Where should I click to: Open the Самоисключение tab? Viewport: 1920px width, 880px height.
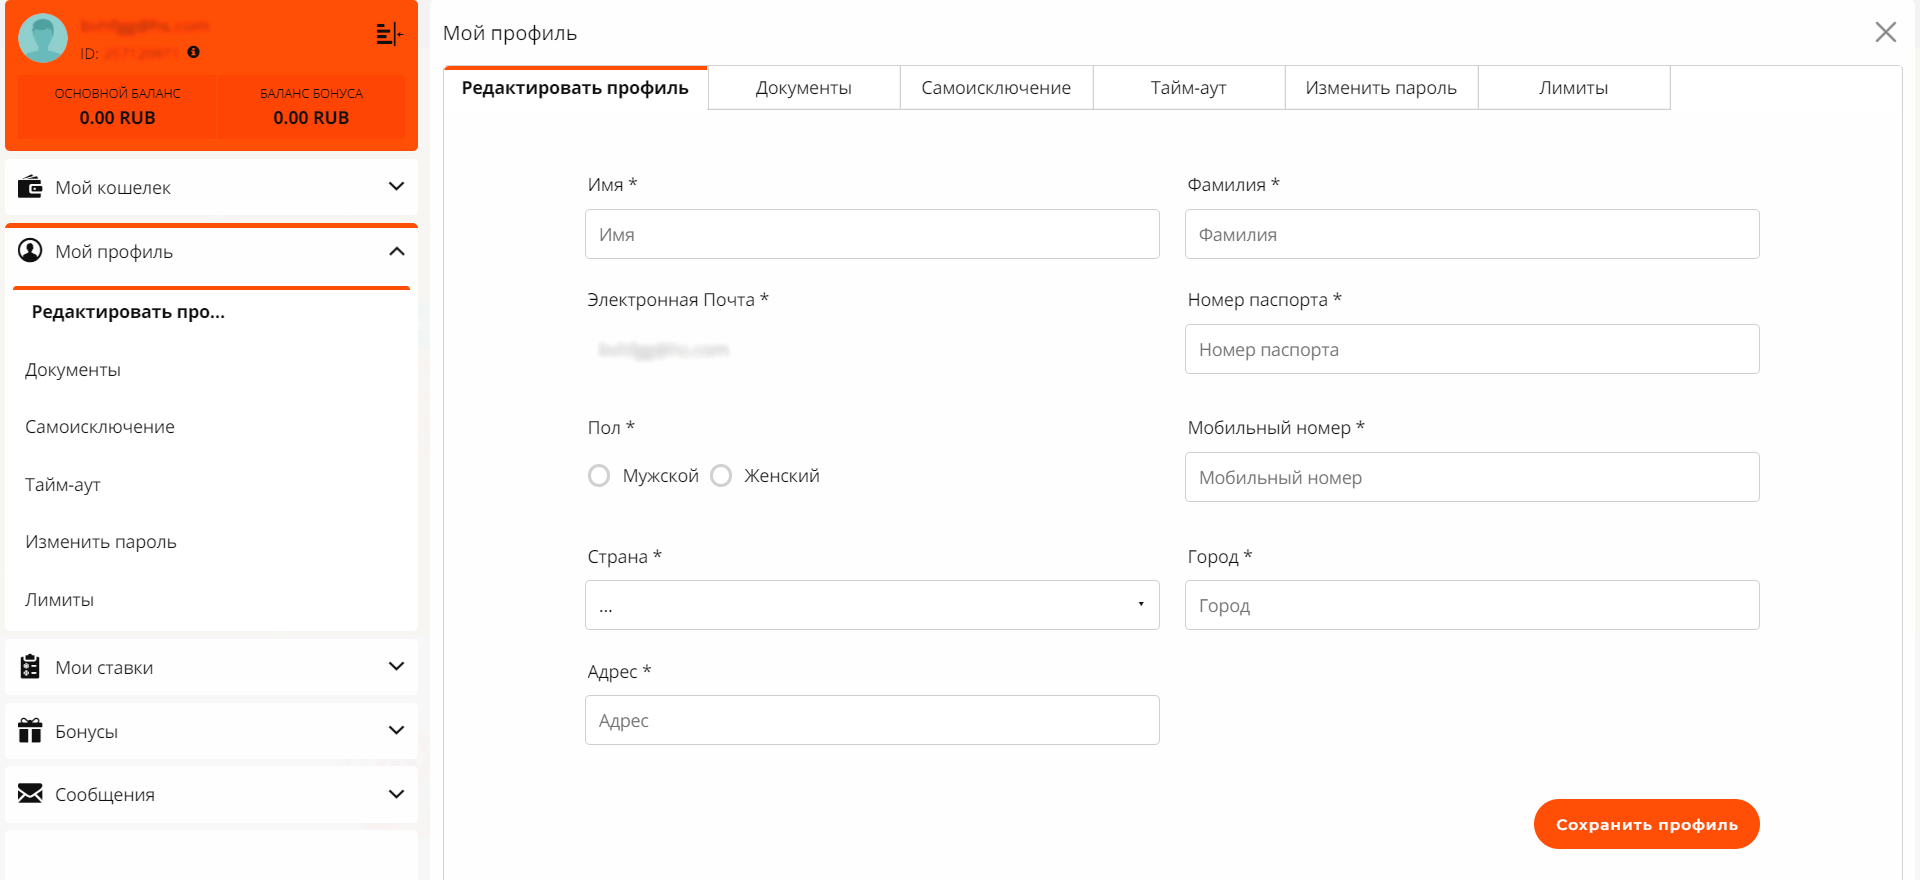click(x=996, y=88)
